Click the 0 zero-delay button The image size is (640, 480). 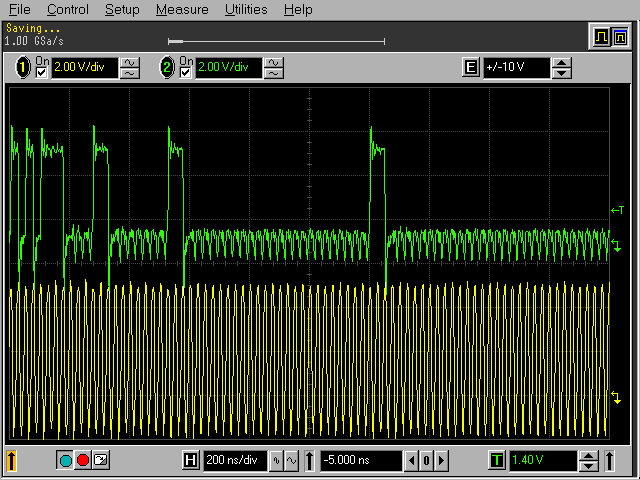[x=426, y=460]
